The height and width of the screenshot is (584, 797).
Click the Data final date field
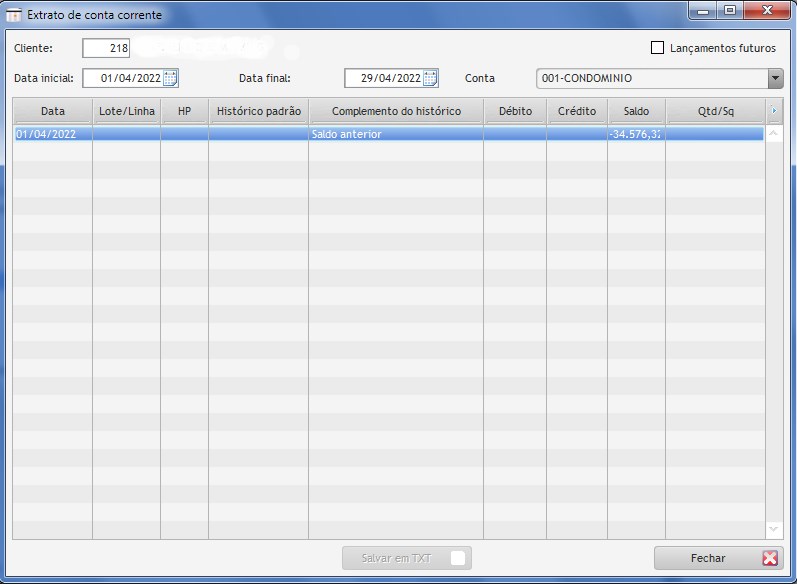click(383, 79)
